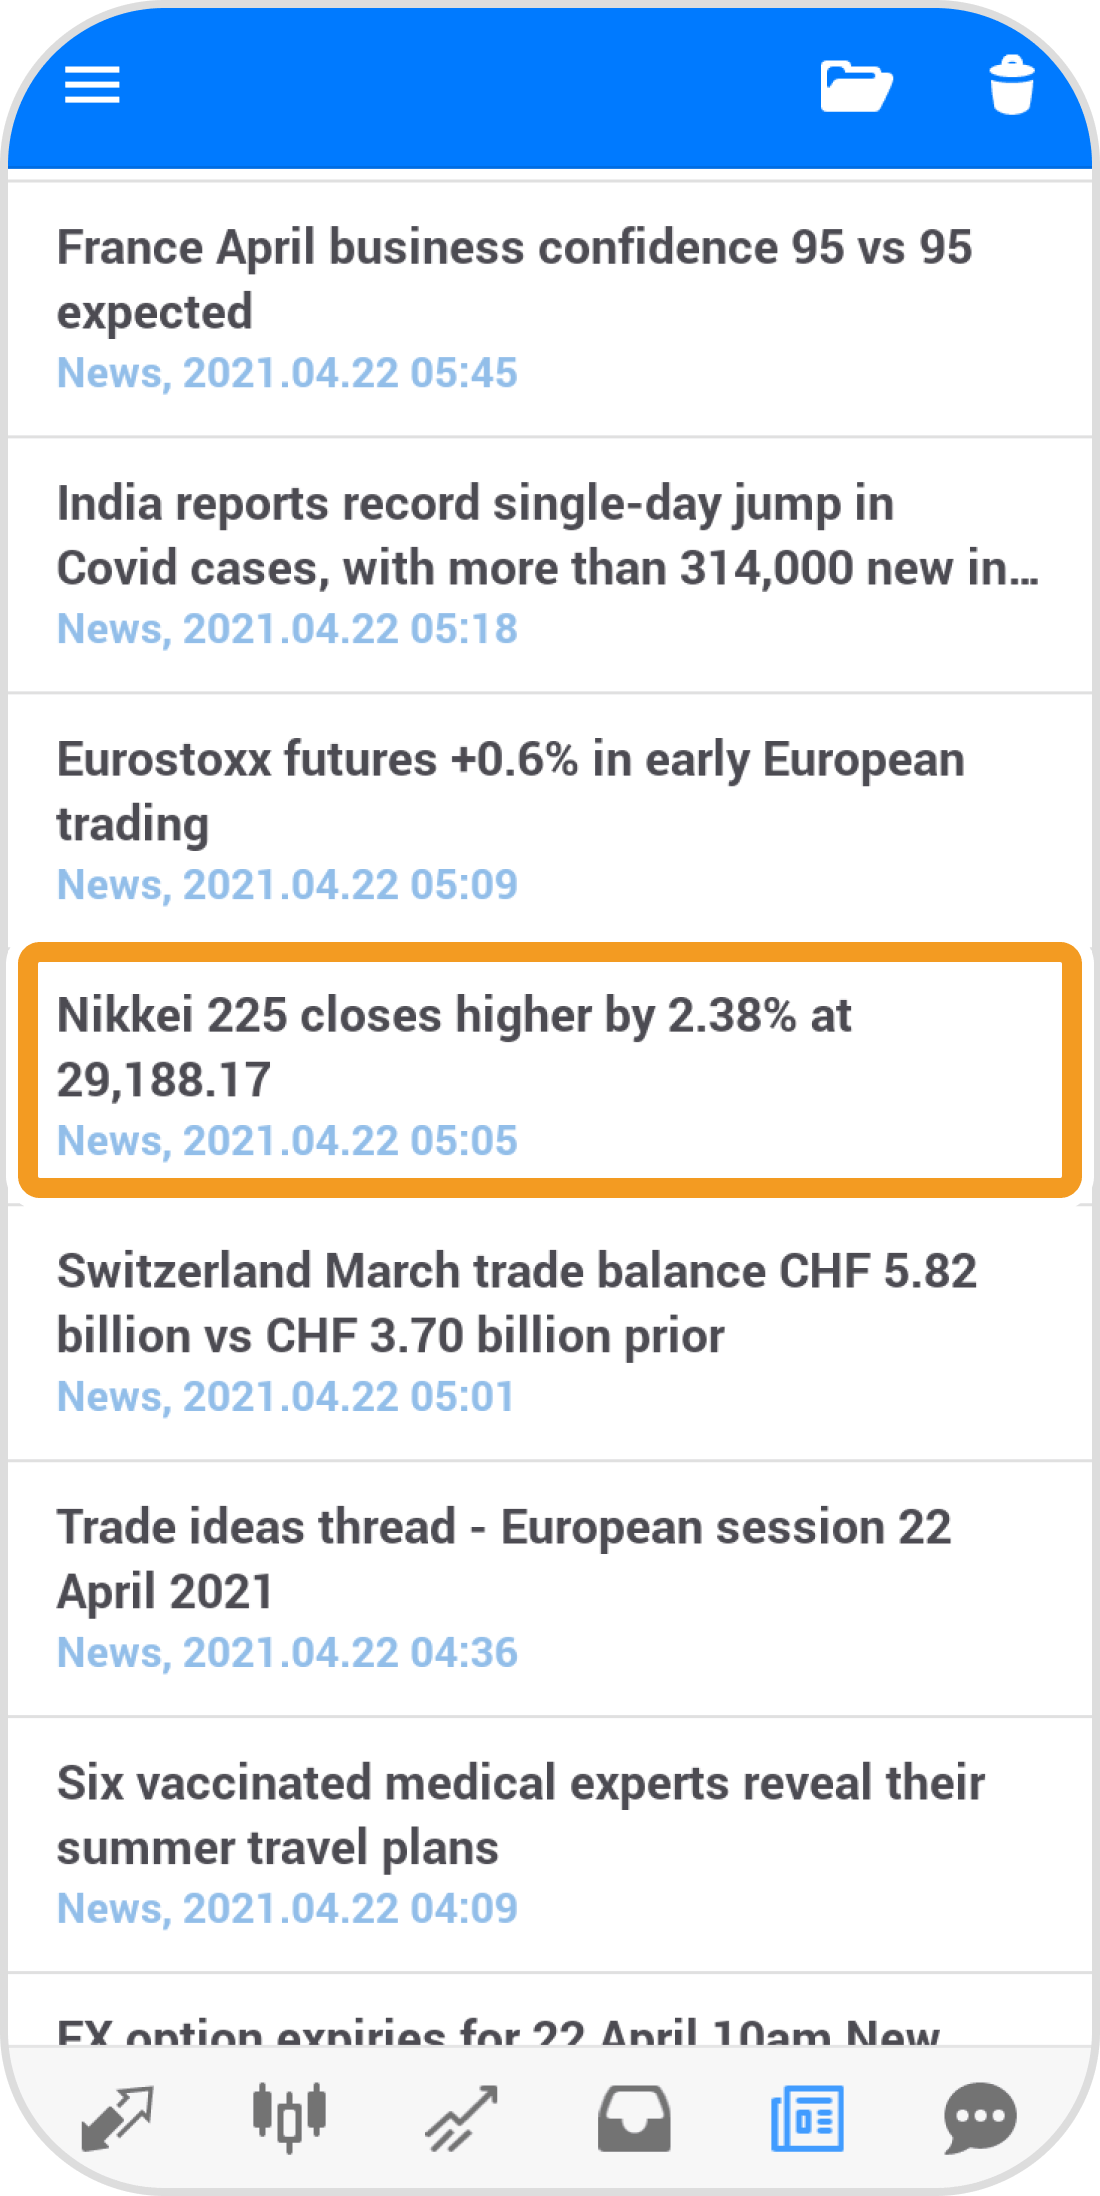
Task: Tap the 04:36 trade ideas timestamp
Action: tap(287, 1653)
